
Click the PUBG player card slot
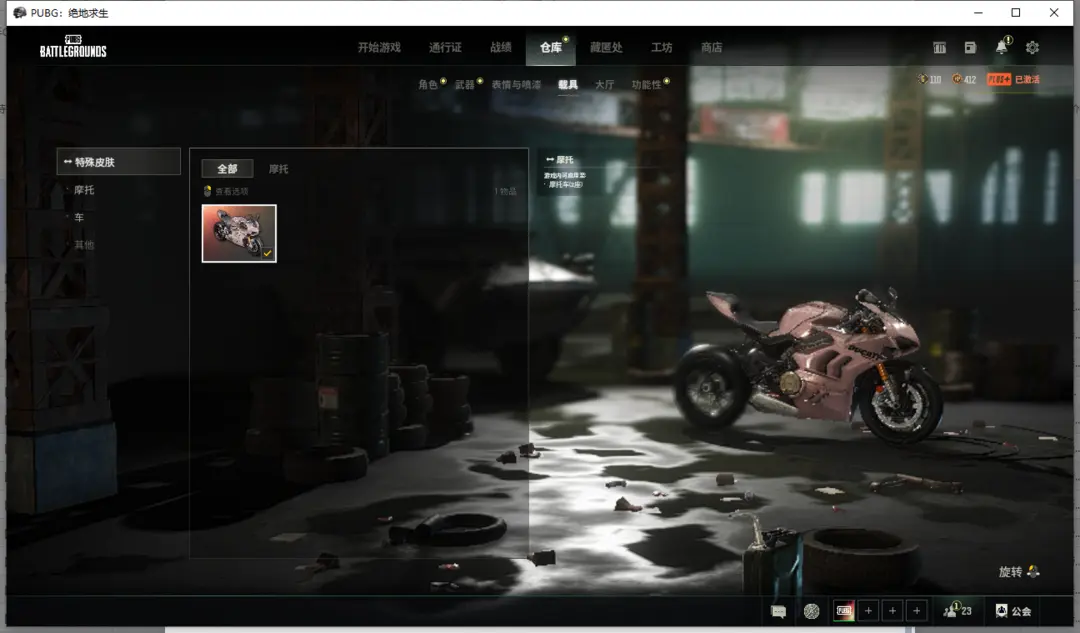tap(844, 611)
